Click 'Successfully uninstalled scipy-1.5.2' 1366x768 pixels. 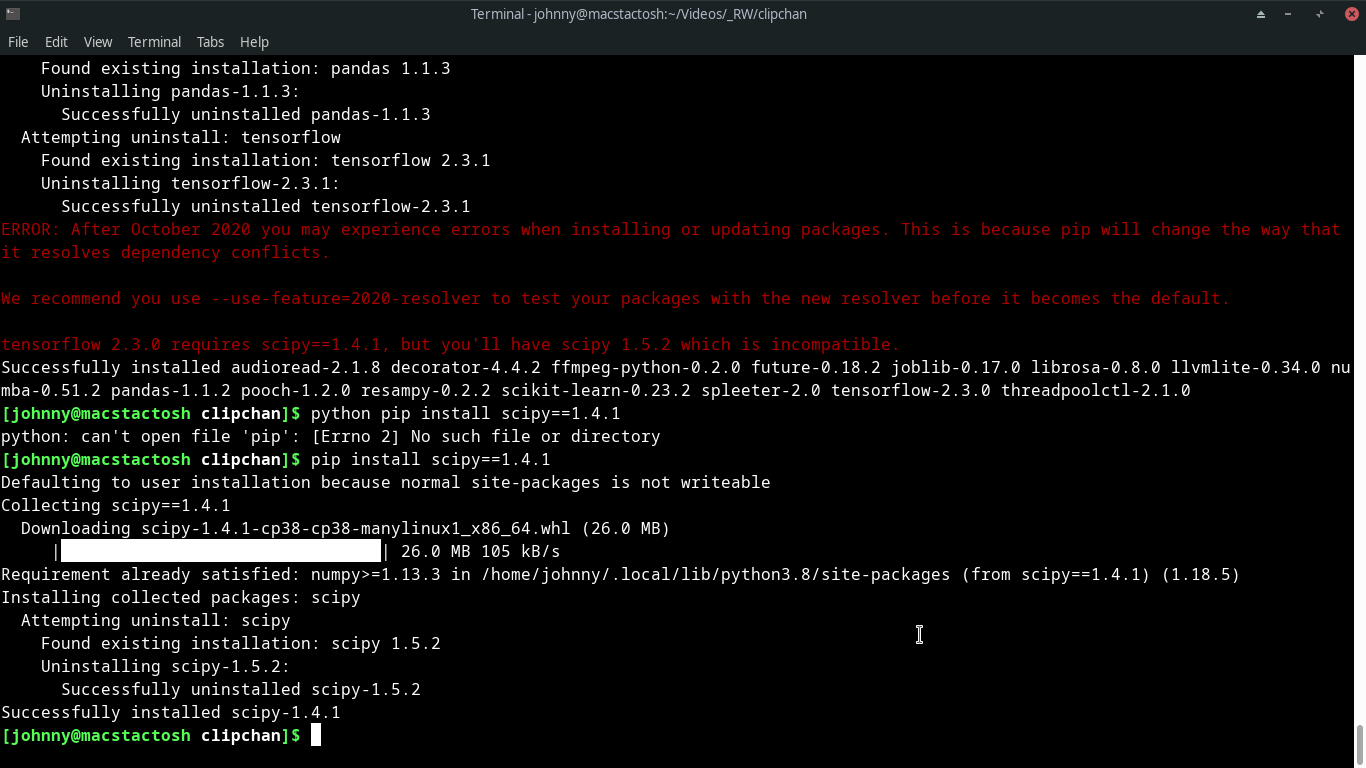[240, 689]
